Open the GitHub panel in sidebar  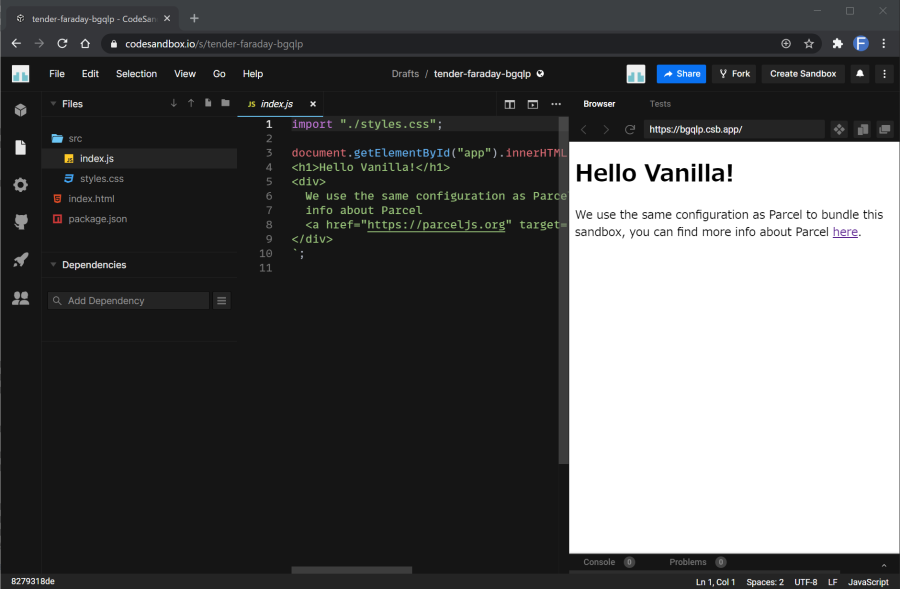tap(20, 222)
